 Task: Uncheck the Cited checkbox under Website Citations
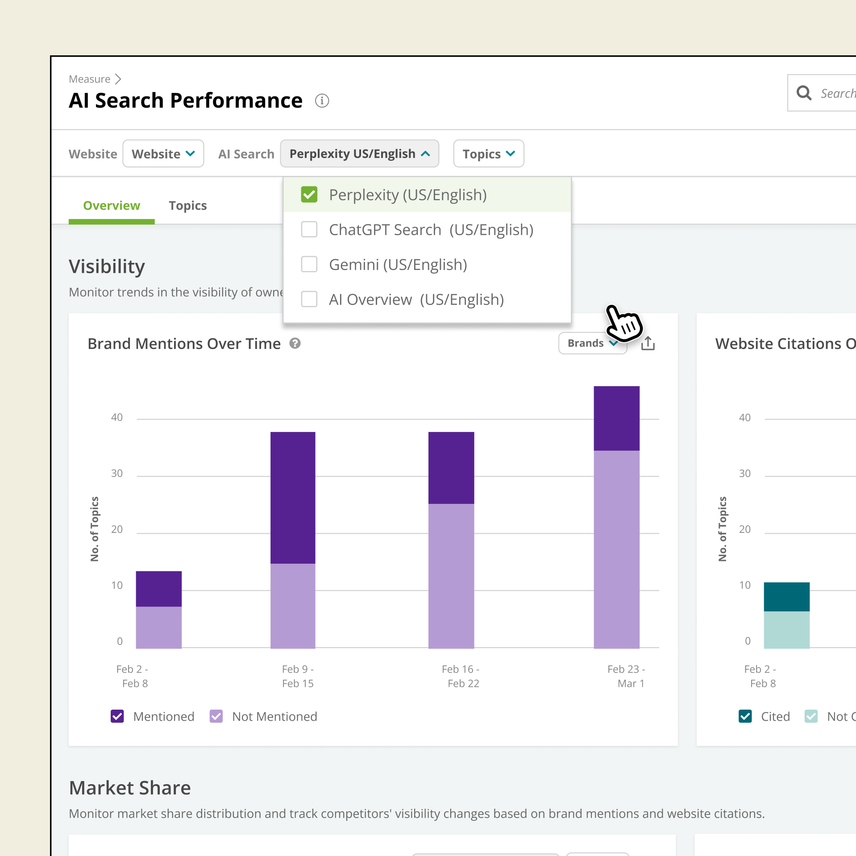[x=745, y=716]
